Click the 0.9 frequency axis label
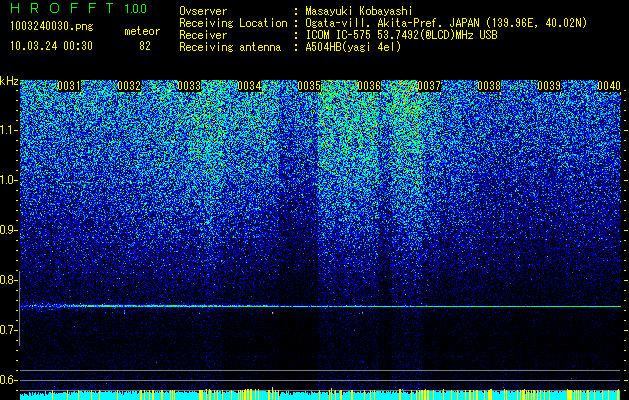The width and height of the screenshot is (629, 400). tap(9, 230)
